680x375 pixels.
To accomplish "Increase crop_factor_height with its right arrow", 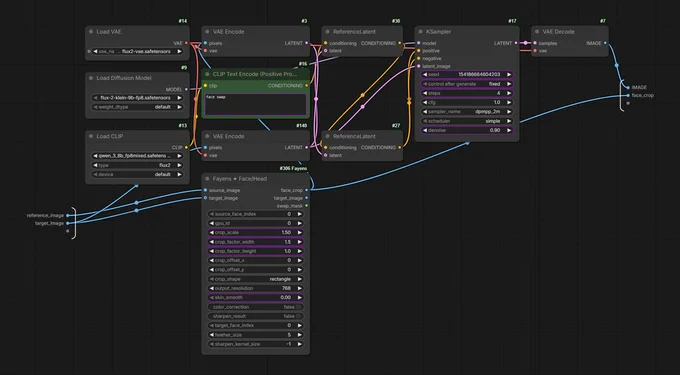I will (300, 251).
